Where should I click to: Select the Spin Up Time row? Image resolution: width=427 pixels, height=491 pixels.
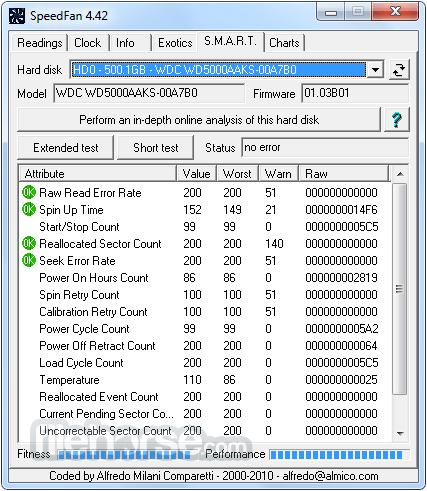click(205, 210)
